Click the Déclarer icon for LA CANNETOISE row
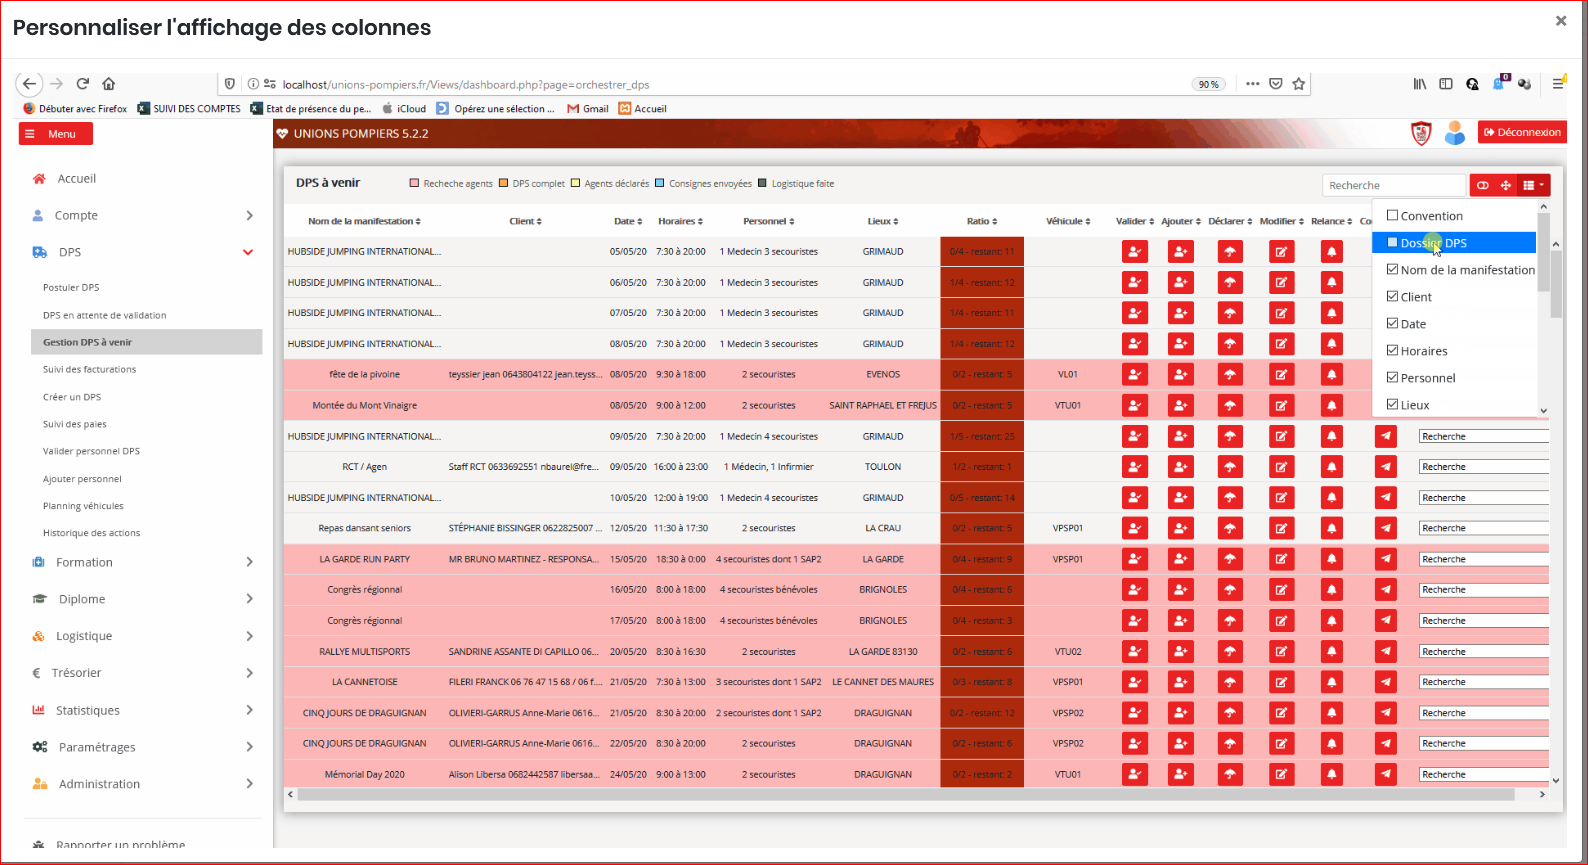The height and width of the screenshot is (865, 1588). pyautogui.click(x=1230, y=682)
